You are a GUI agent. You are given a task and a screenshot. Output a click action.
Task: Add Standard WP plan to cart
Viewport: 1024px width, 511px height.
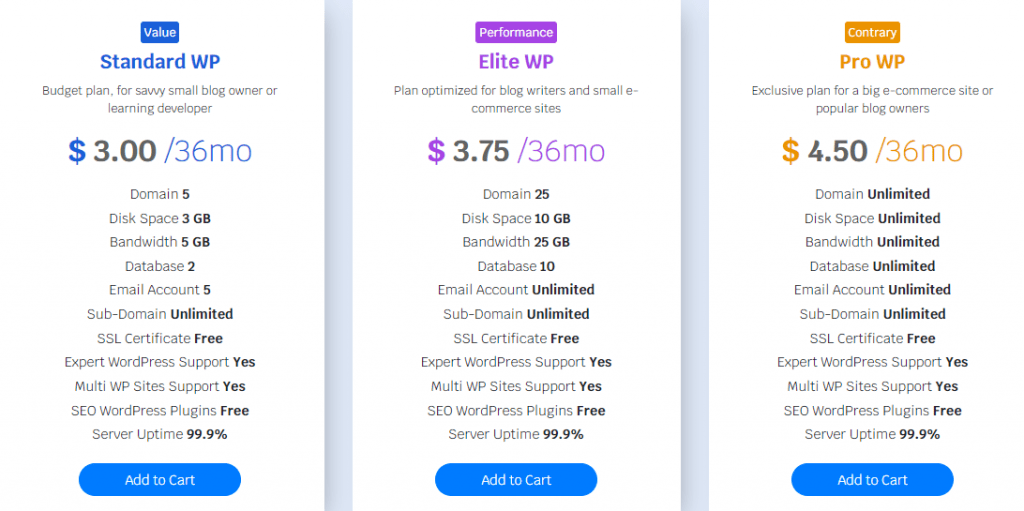160,480
